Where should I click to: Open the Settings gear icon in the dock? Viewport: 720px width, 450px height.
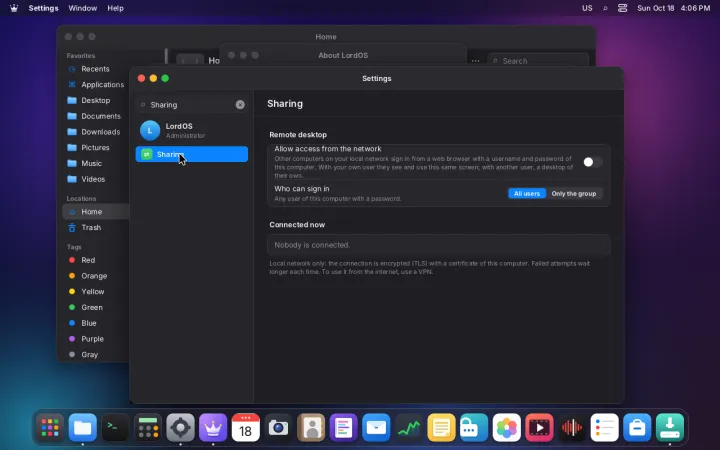(x=180, y=428)
